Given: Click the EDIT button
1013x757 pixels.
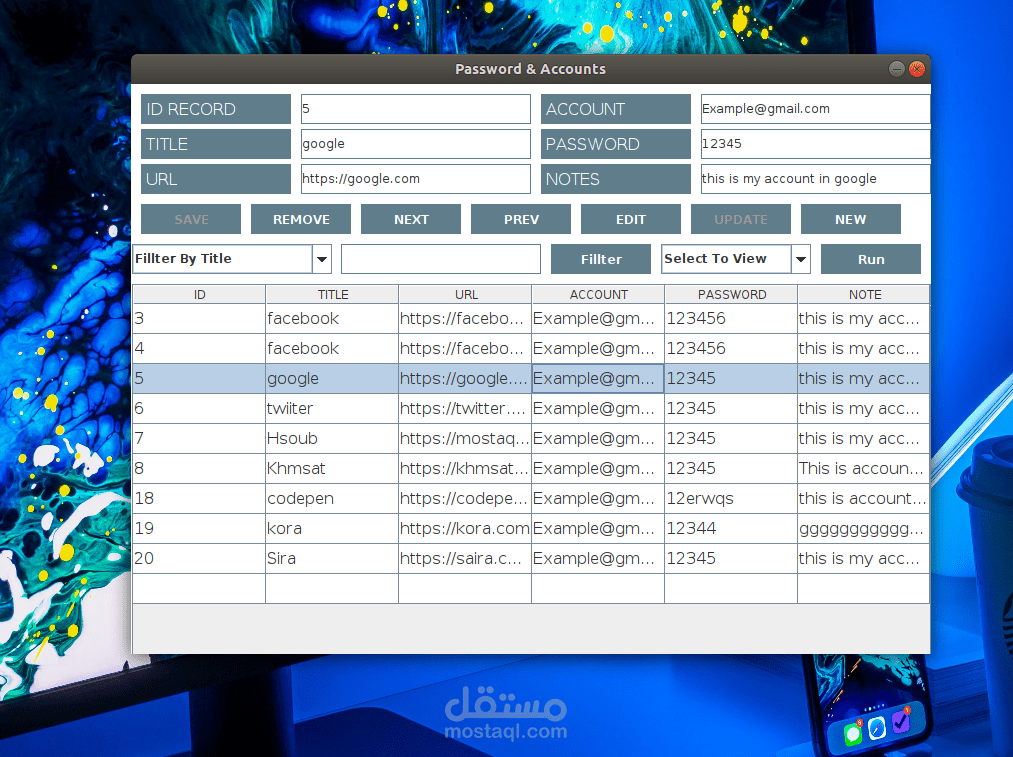Looking at the screenshot, I should pos(631,219).
